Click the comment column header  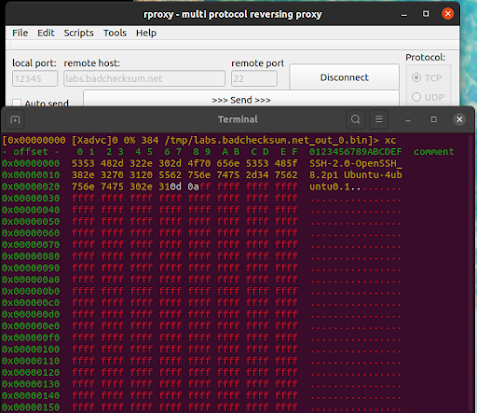pyautogui.click(x=434, y=152)
